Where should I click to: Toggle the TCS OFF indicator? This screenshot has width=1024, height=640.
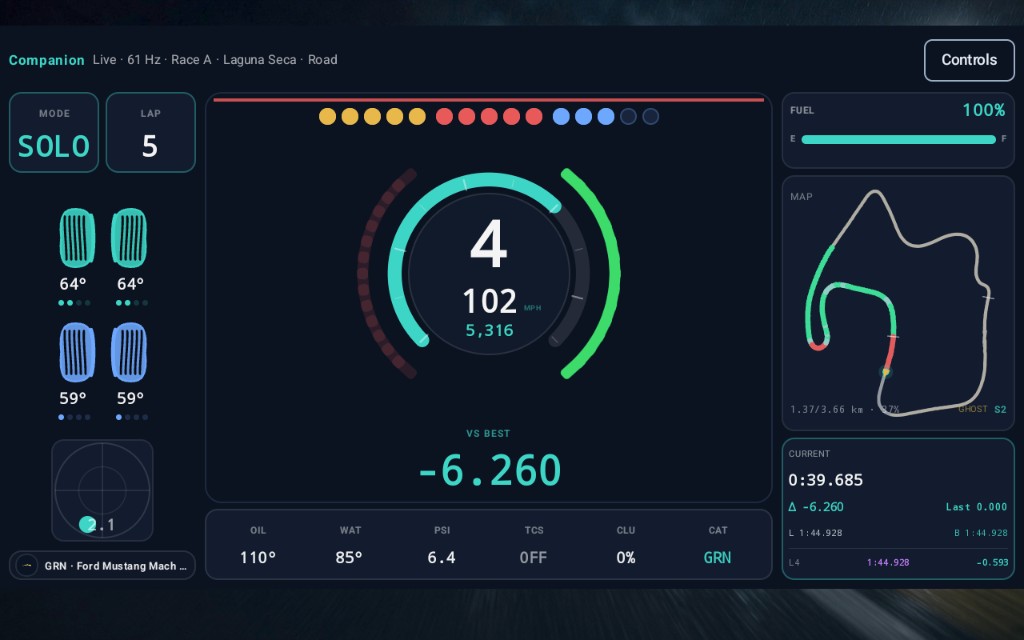click(534, 545)
